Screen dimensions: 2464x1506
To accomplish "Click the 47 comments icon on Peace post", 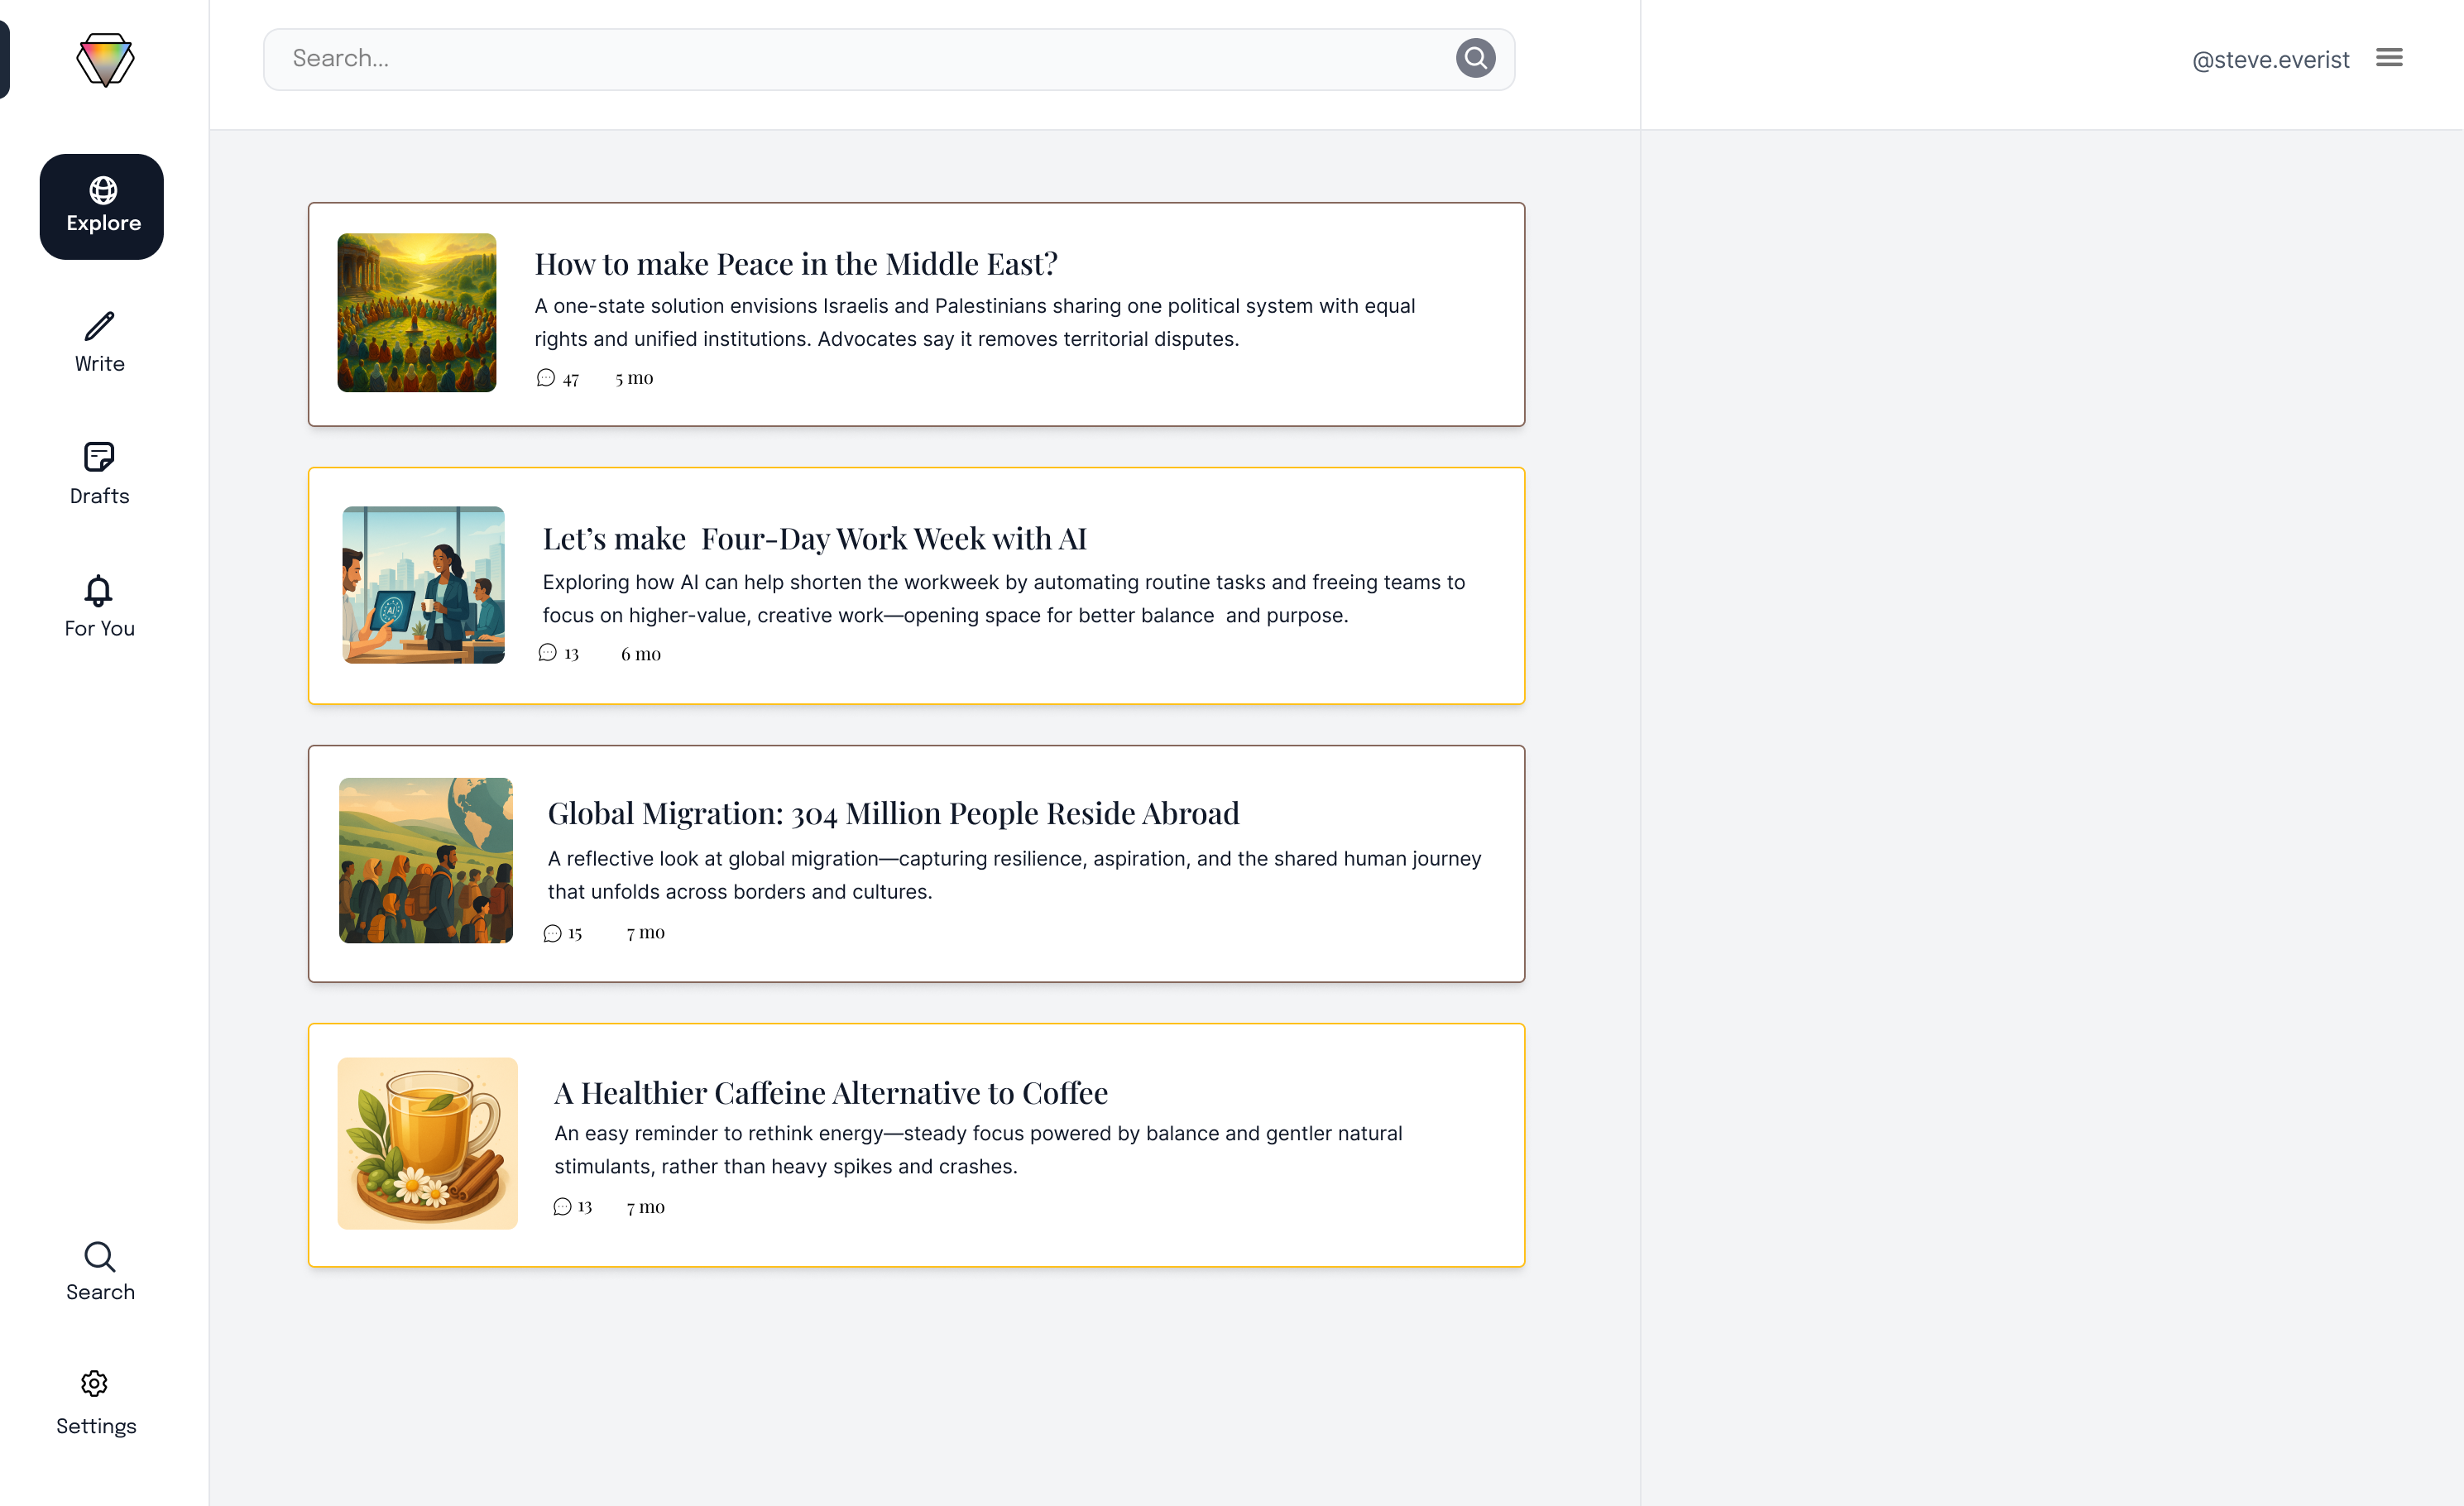I will click(546, 378).
